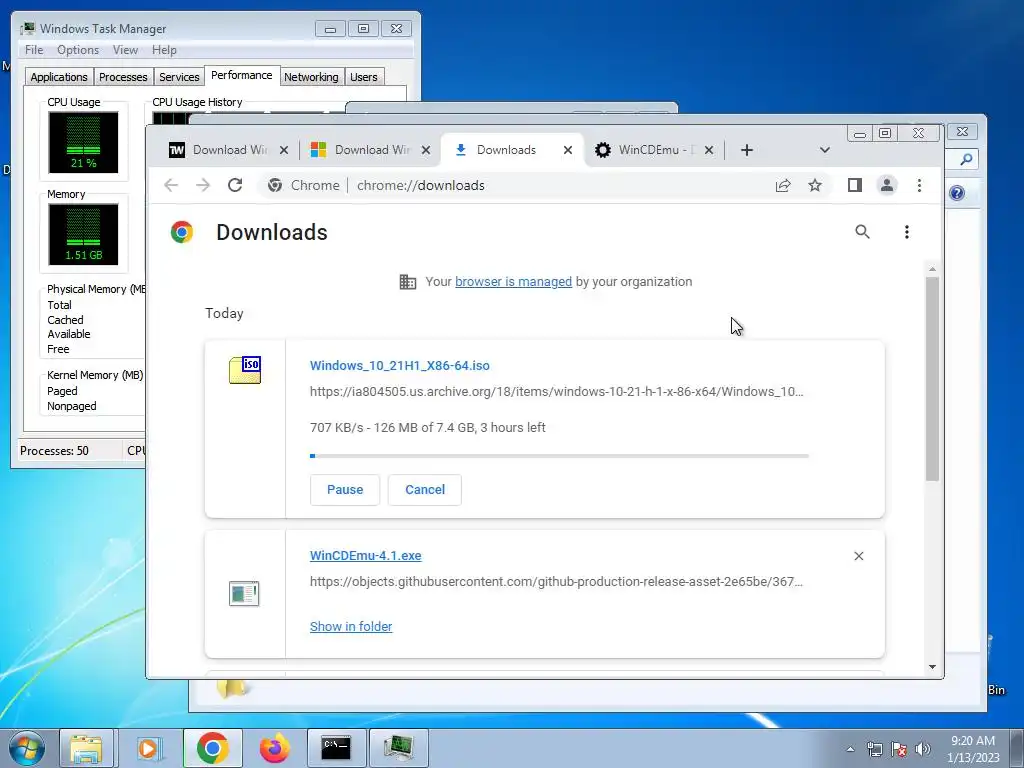The image size is (1024, 768).
Task: Open Task Manager's Help menu
Action: point(164,50)
